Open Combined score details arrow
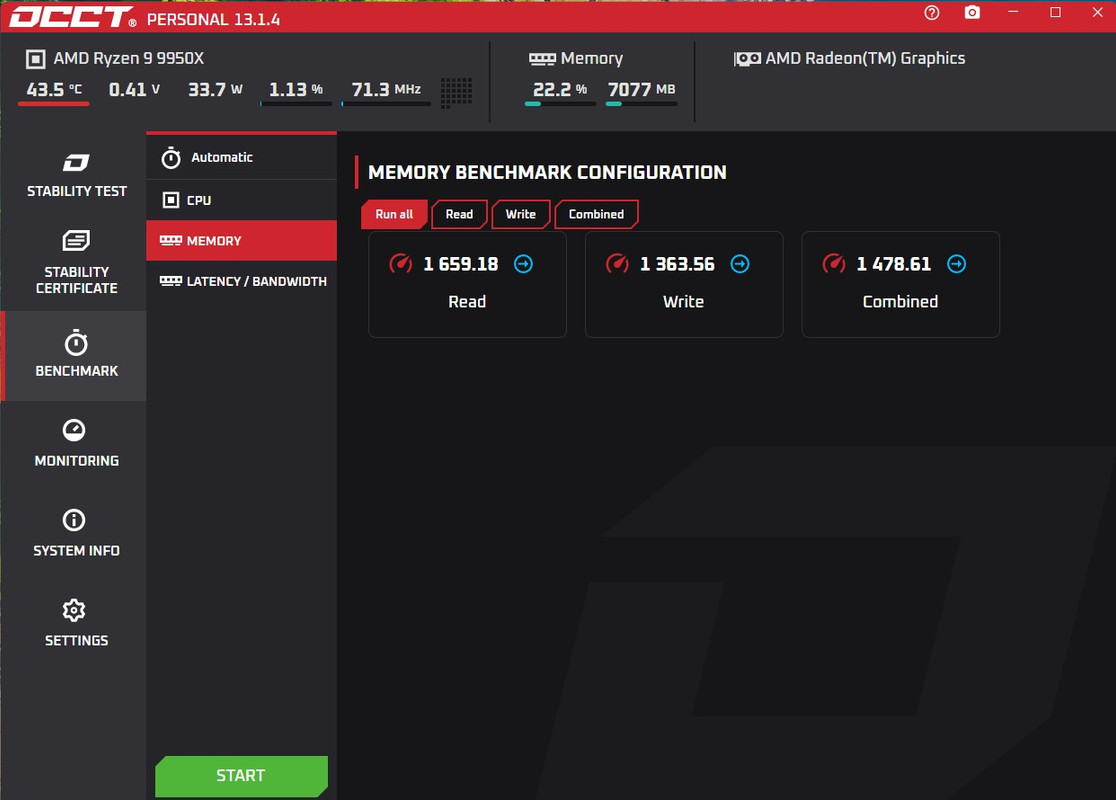Image resolution: width=1116 pixels, height=800 pixels. 957,264
